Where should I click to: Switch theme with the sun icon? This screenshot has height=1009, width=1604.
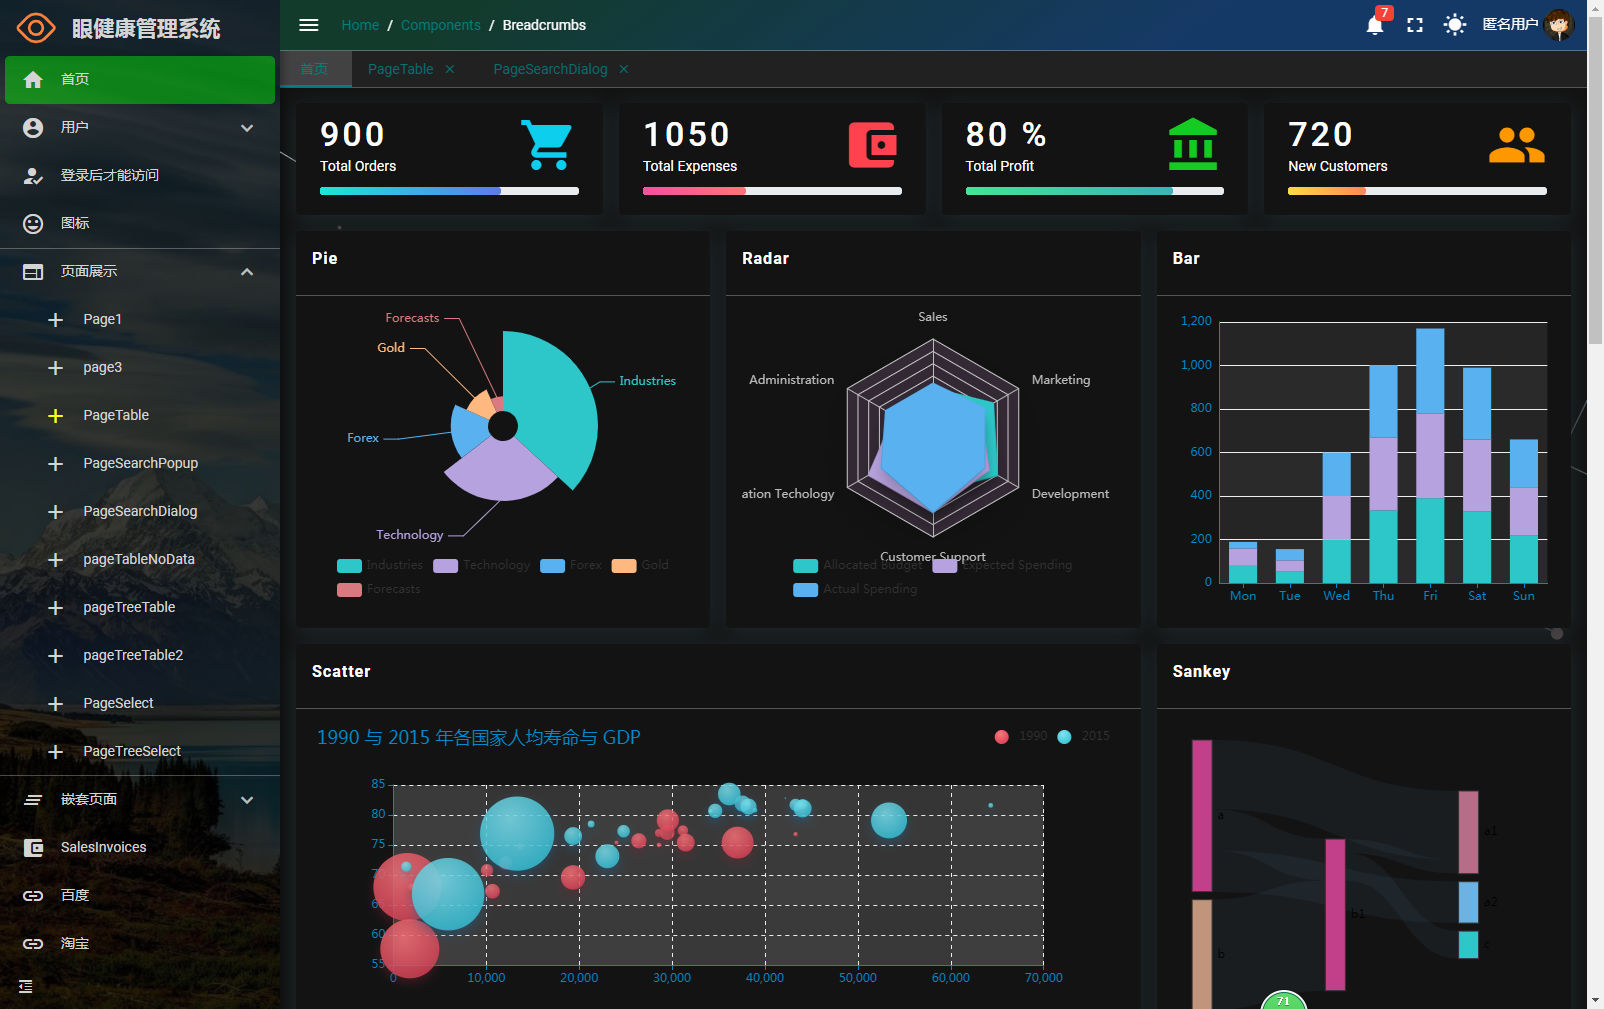coord(1455,25)
